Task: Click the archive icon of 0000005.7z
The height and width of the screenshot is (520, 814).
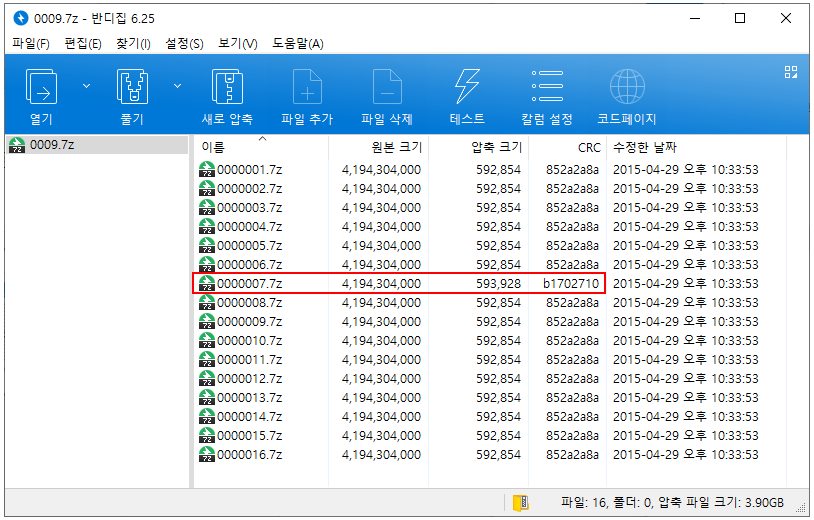Action: pos(207,245)
